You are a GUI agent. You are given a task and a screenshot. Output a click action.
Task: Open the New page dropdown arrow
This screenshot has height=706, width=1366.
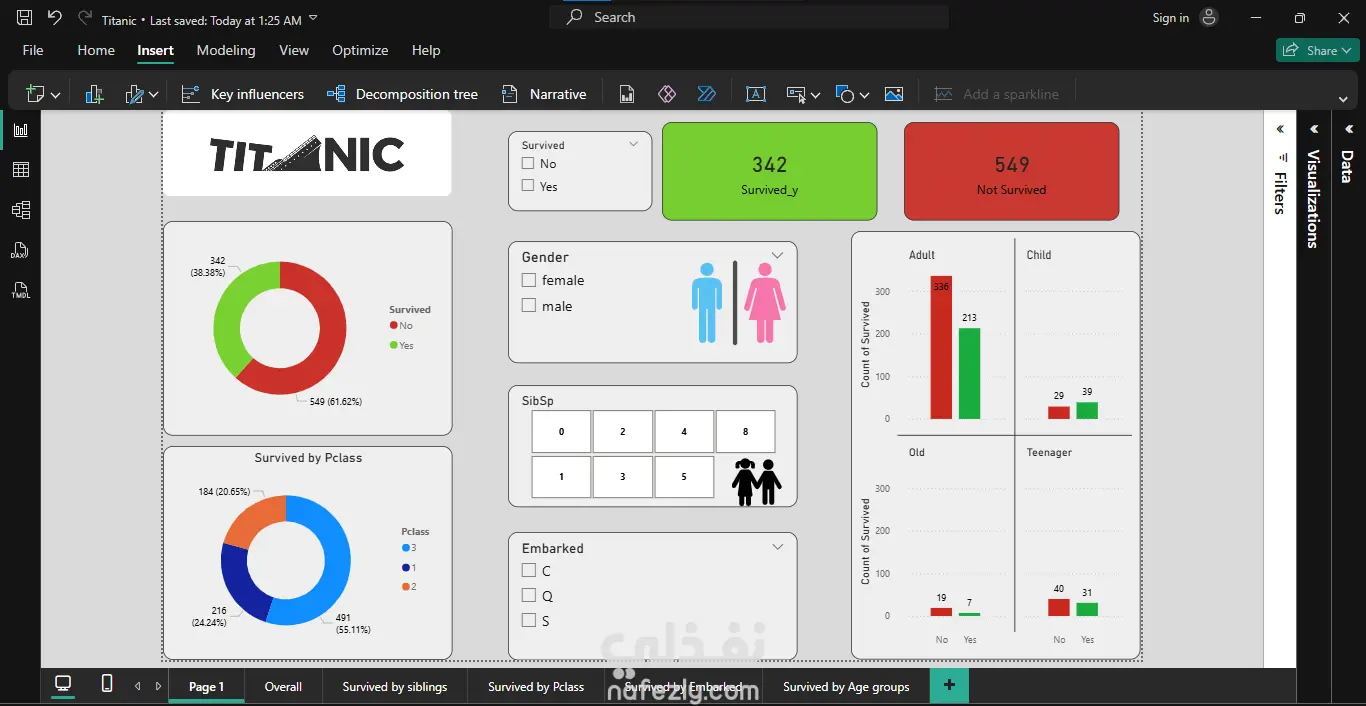(55, 95)
